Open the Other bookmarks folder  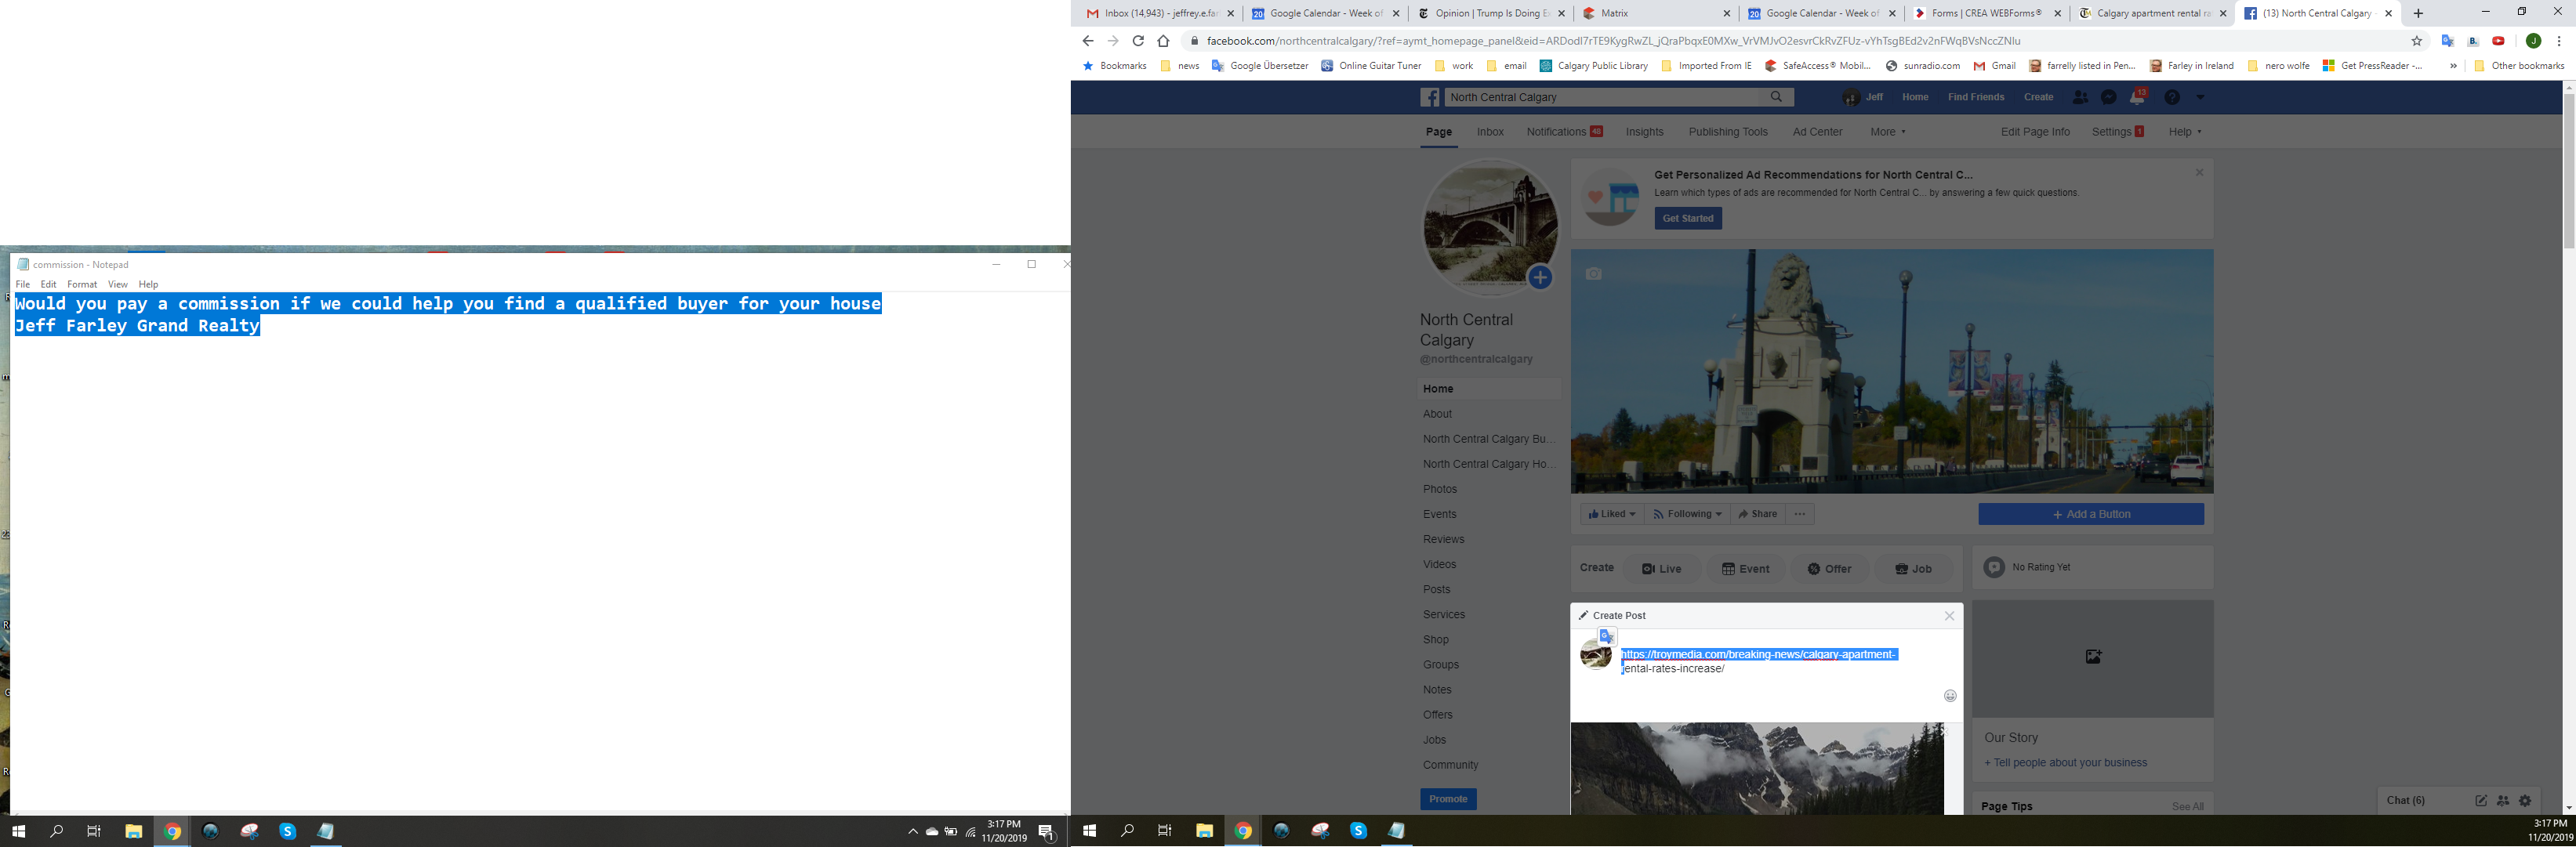pos(2519,66)
